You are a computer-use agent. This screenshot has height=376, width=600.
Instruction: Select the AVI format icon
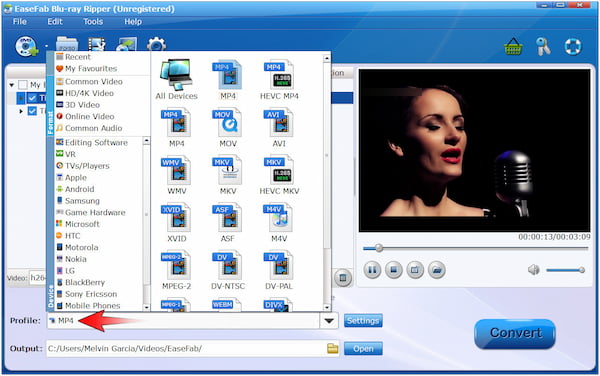point(279,127)
